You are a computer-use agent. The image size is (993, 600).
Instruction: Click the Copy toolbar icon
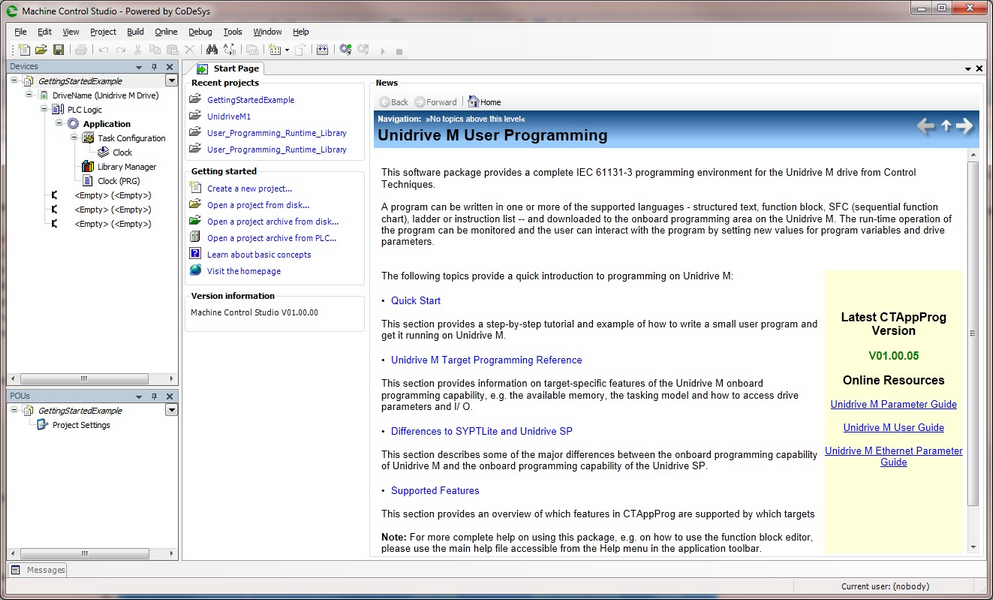(155, 49)
